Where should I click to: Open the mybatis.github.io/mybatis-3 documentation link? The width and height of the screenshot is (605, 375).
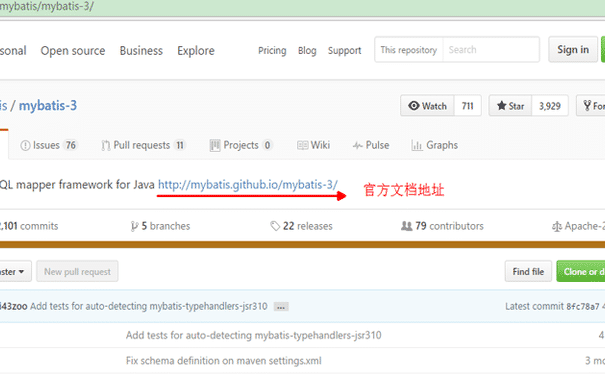click(248, 185)
